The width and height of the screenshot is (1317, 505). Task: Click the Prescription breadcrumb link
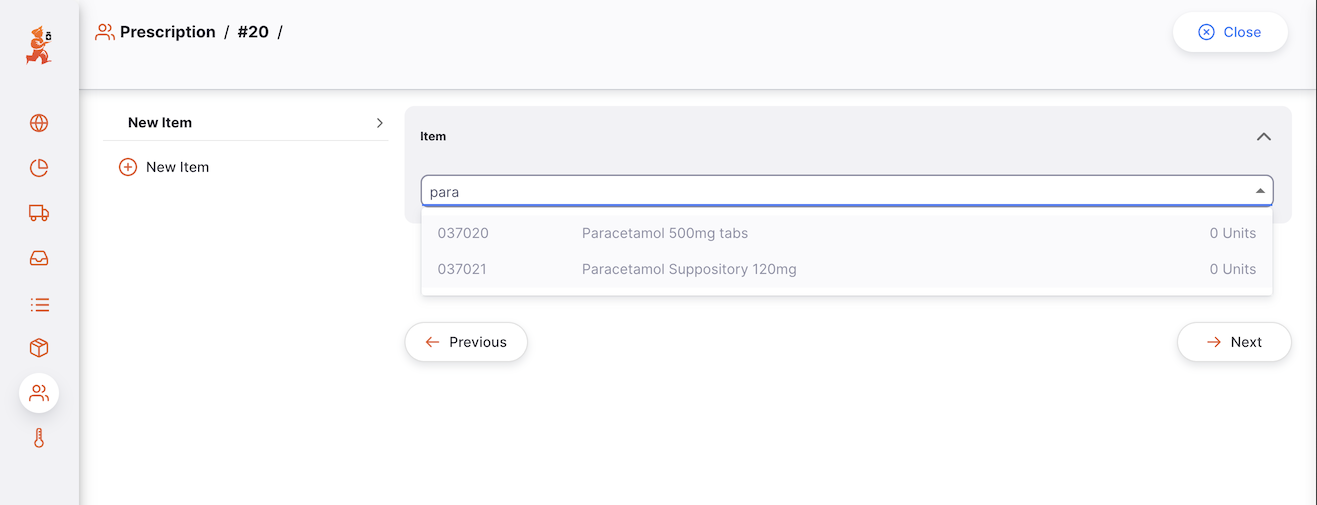[167, 32]
